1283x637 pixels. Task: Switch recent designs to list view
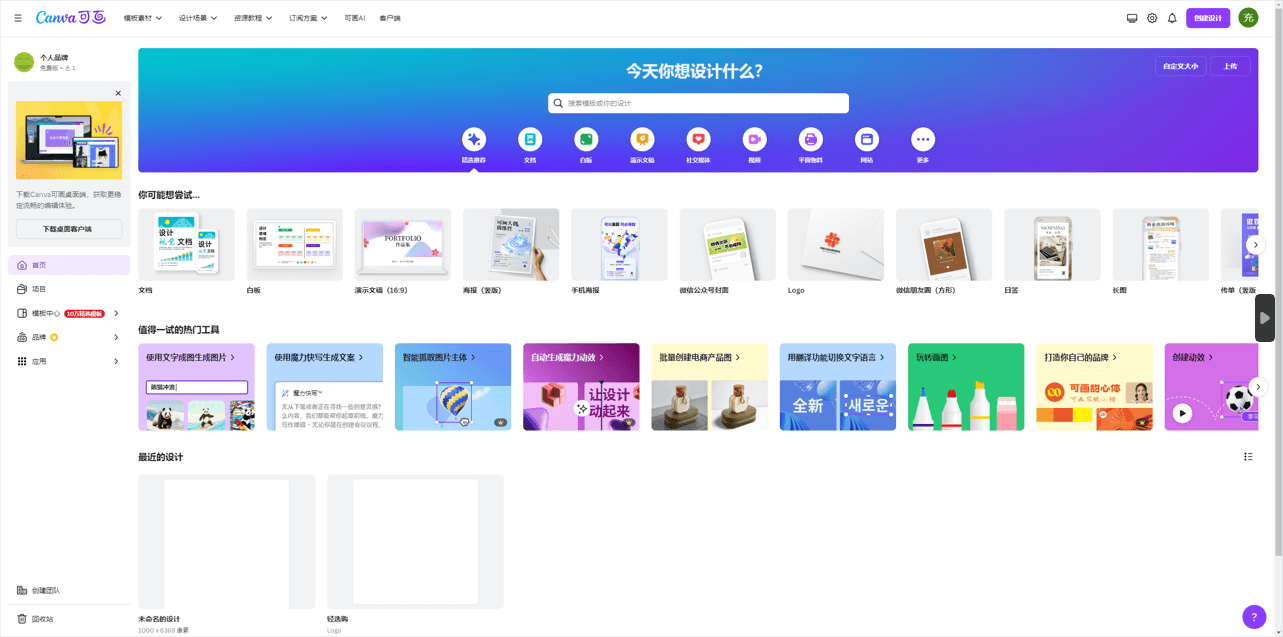(1248, 457)
